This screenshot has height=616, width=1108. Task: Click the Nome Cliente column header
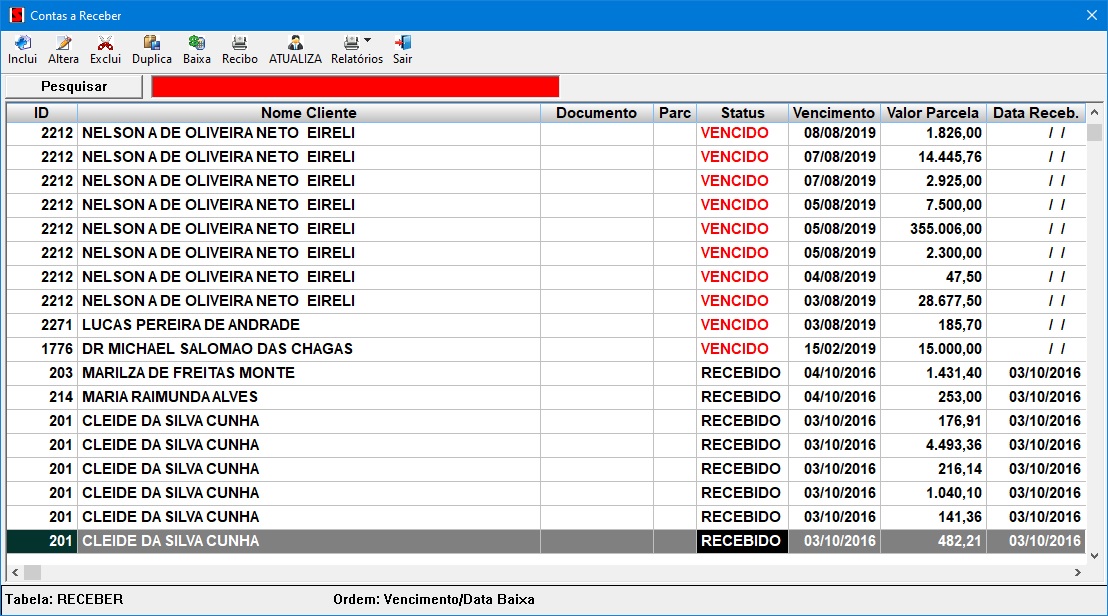coord(308,113)
